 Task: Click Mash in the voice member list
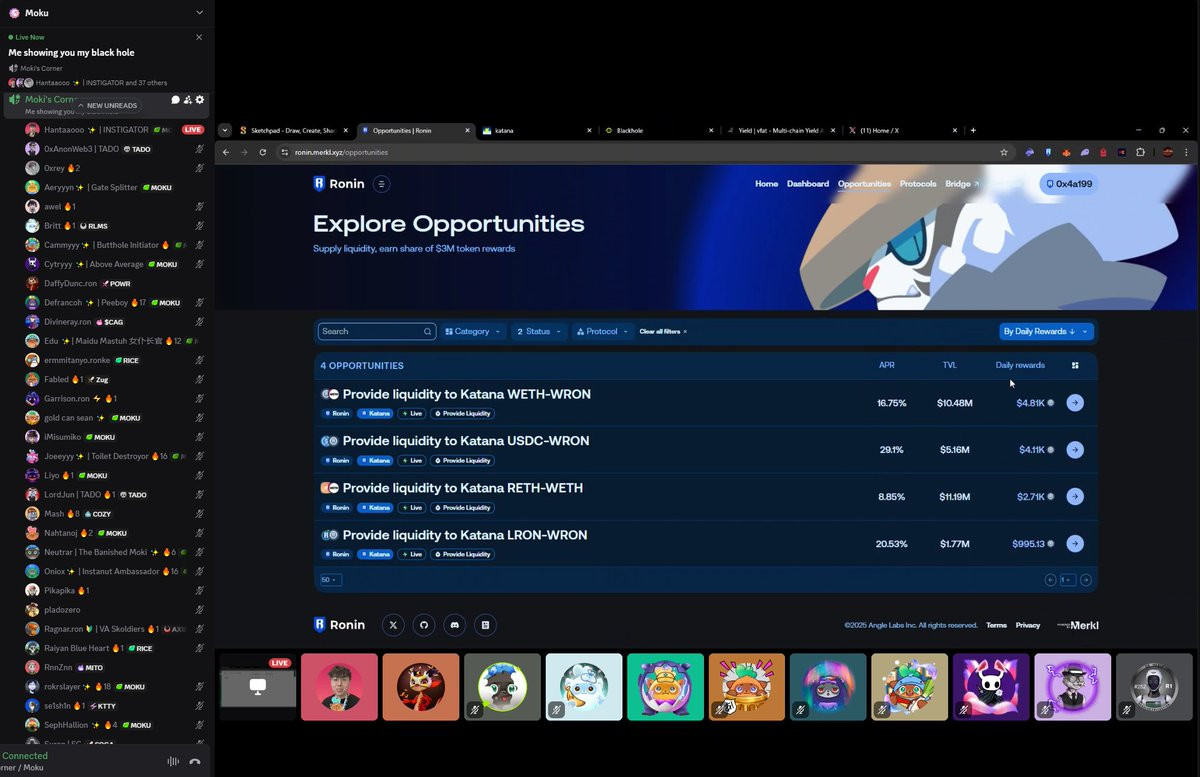(114, 514)
